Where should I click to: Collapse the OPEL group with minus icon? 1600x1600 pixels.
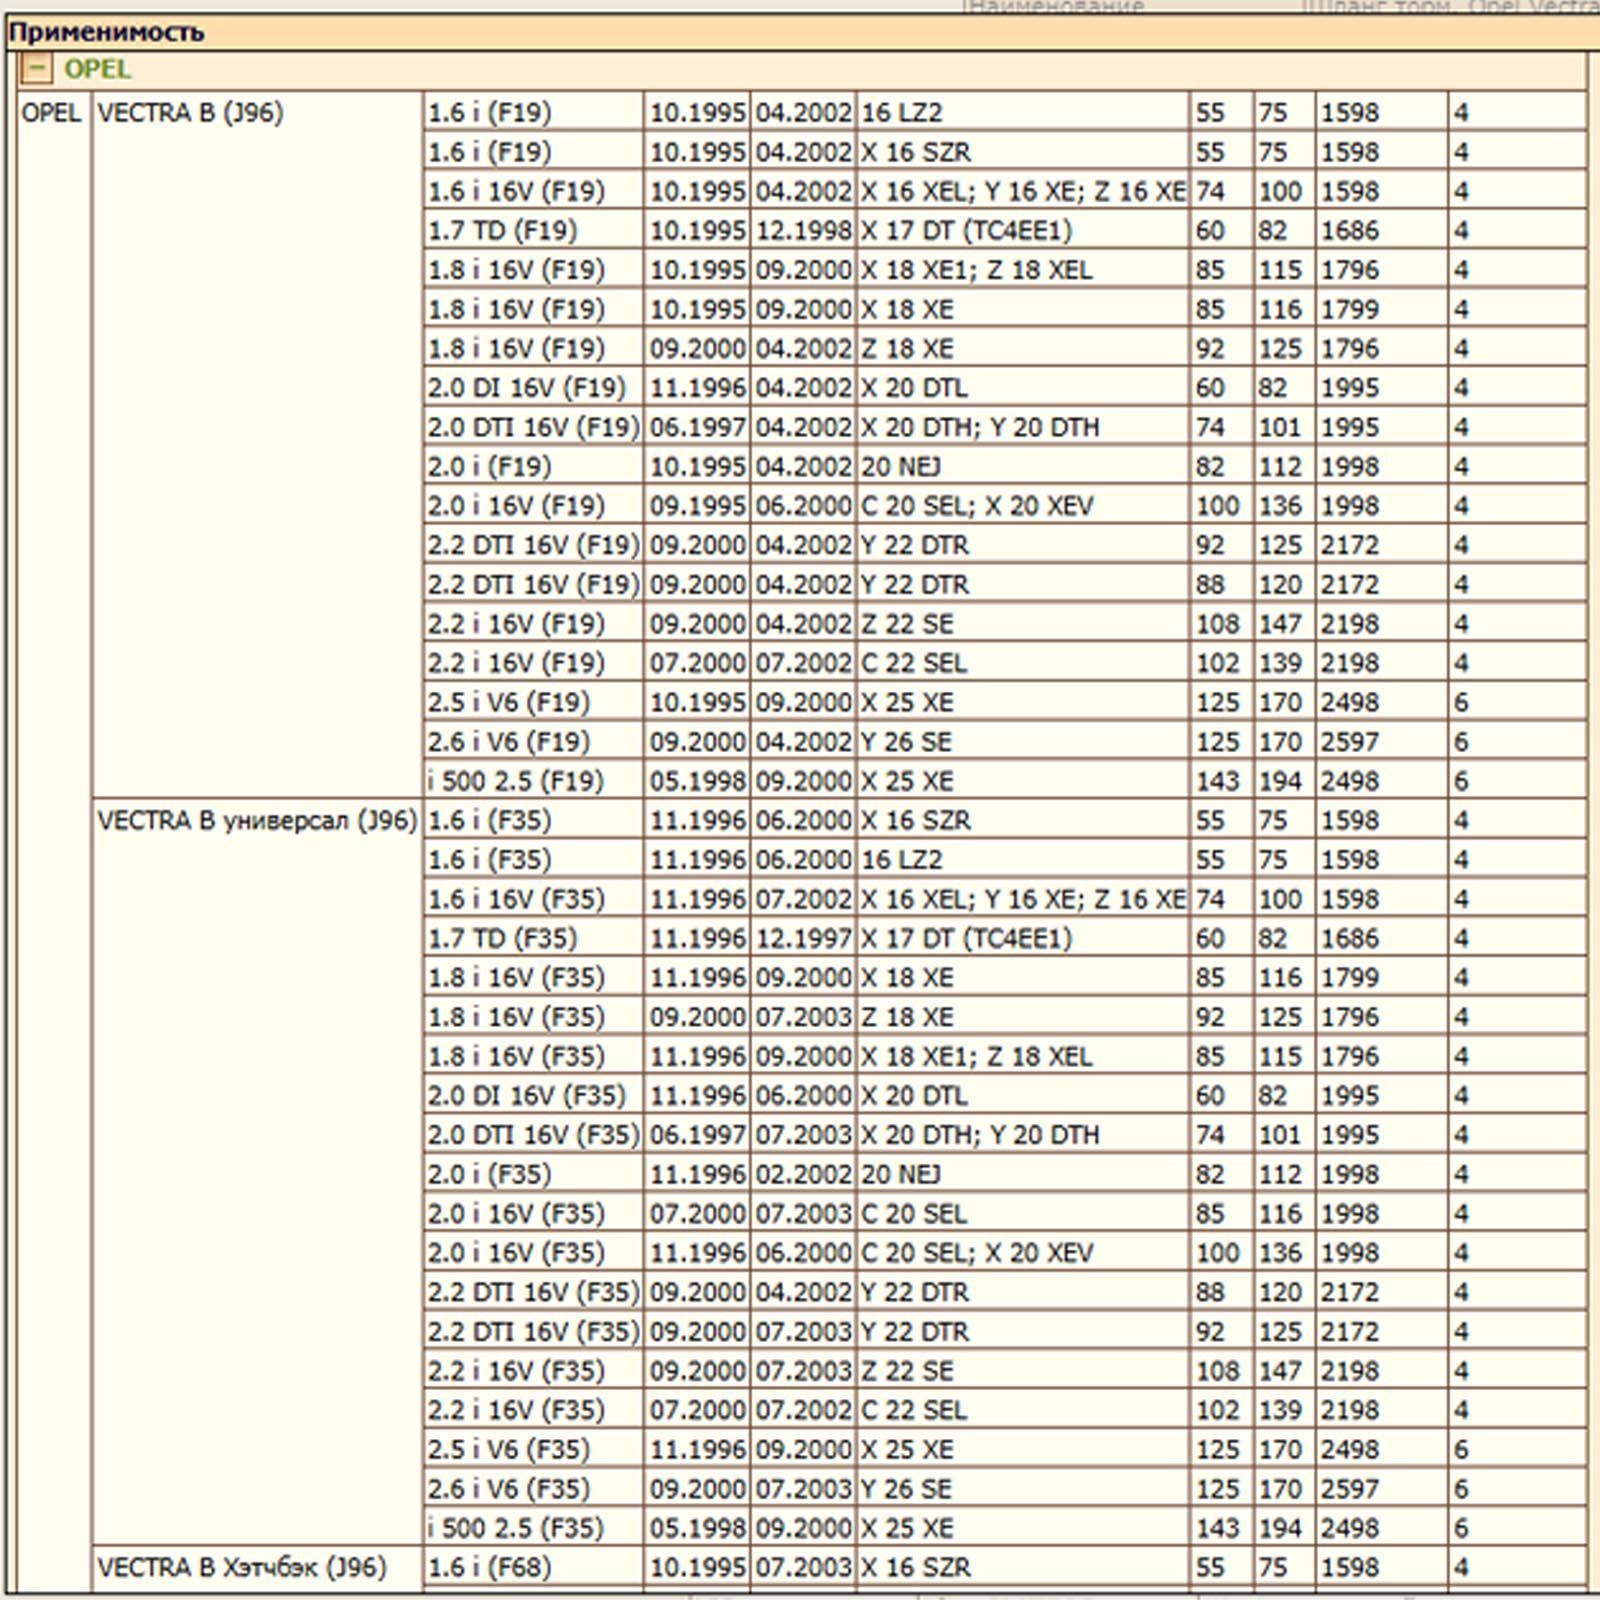(x=36, y=69)
